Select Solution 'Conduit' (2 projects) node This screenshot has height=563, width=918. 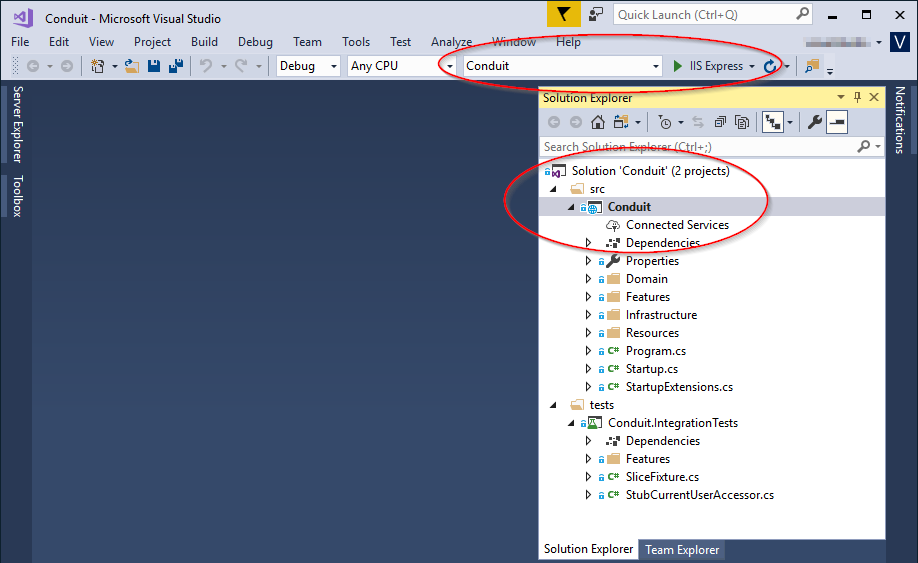coord(650,171)
